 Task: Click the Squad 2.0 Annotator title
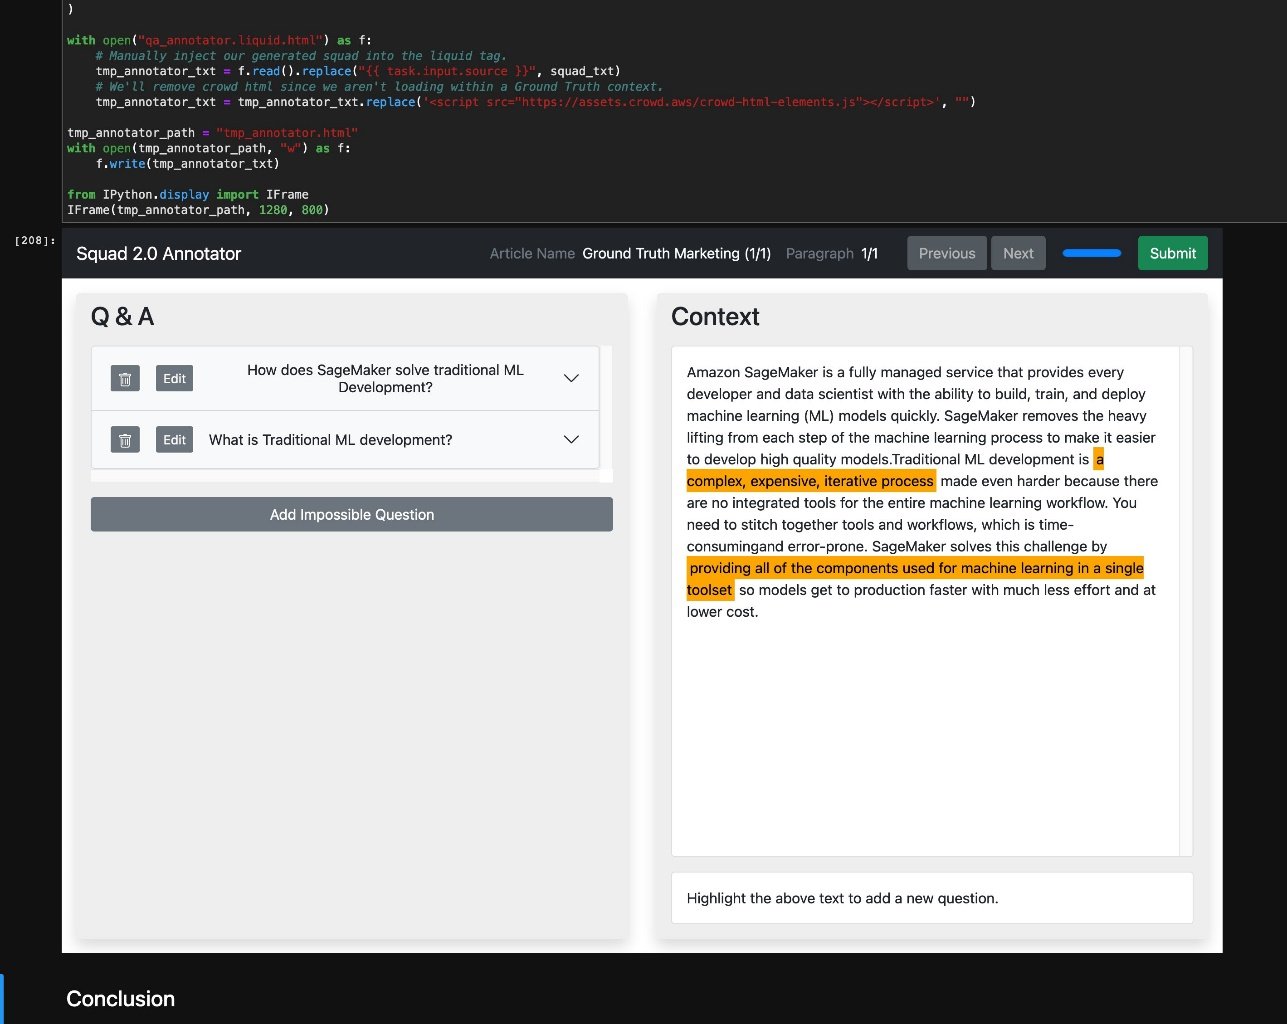[x=159, y=254]
